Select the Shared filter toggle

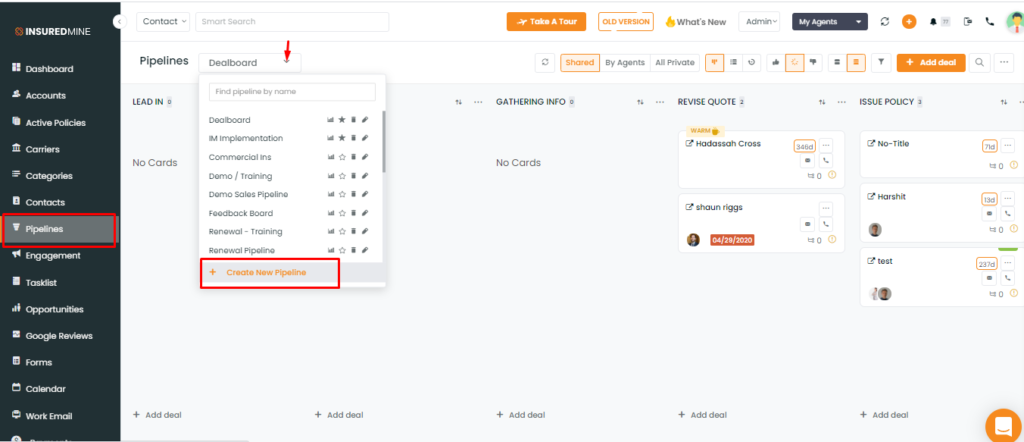(580, 63)
